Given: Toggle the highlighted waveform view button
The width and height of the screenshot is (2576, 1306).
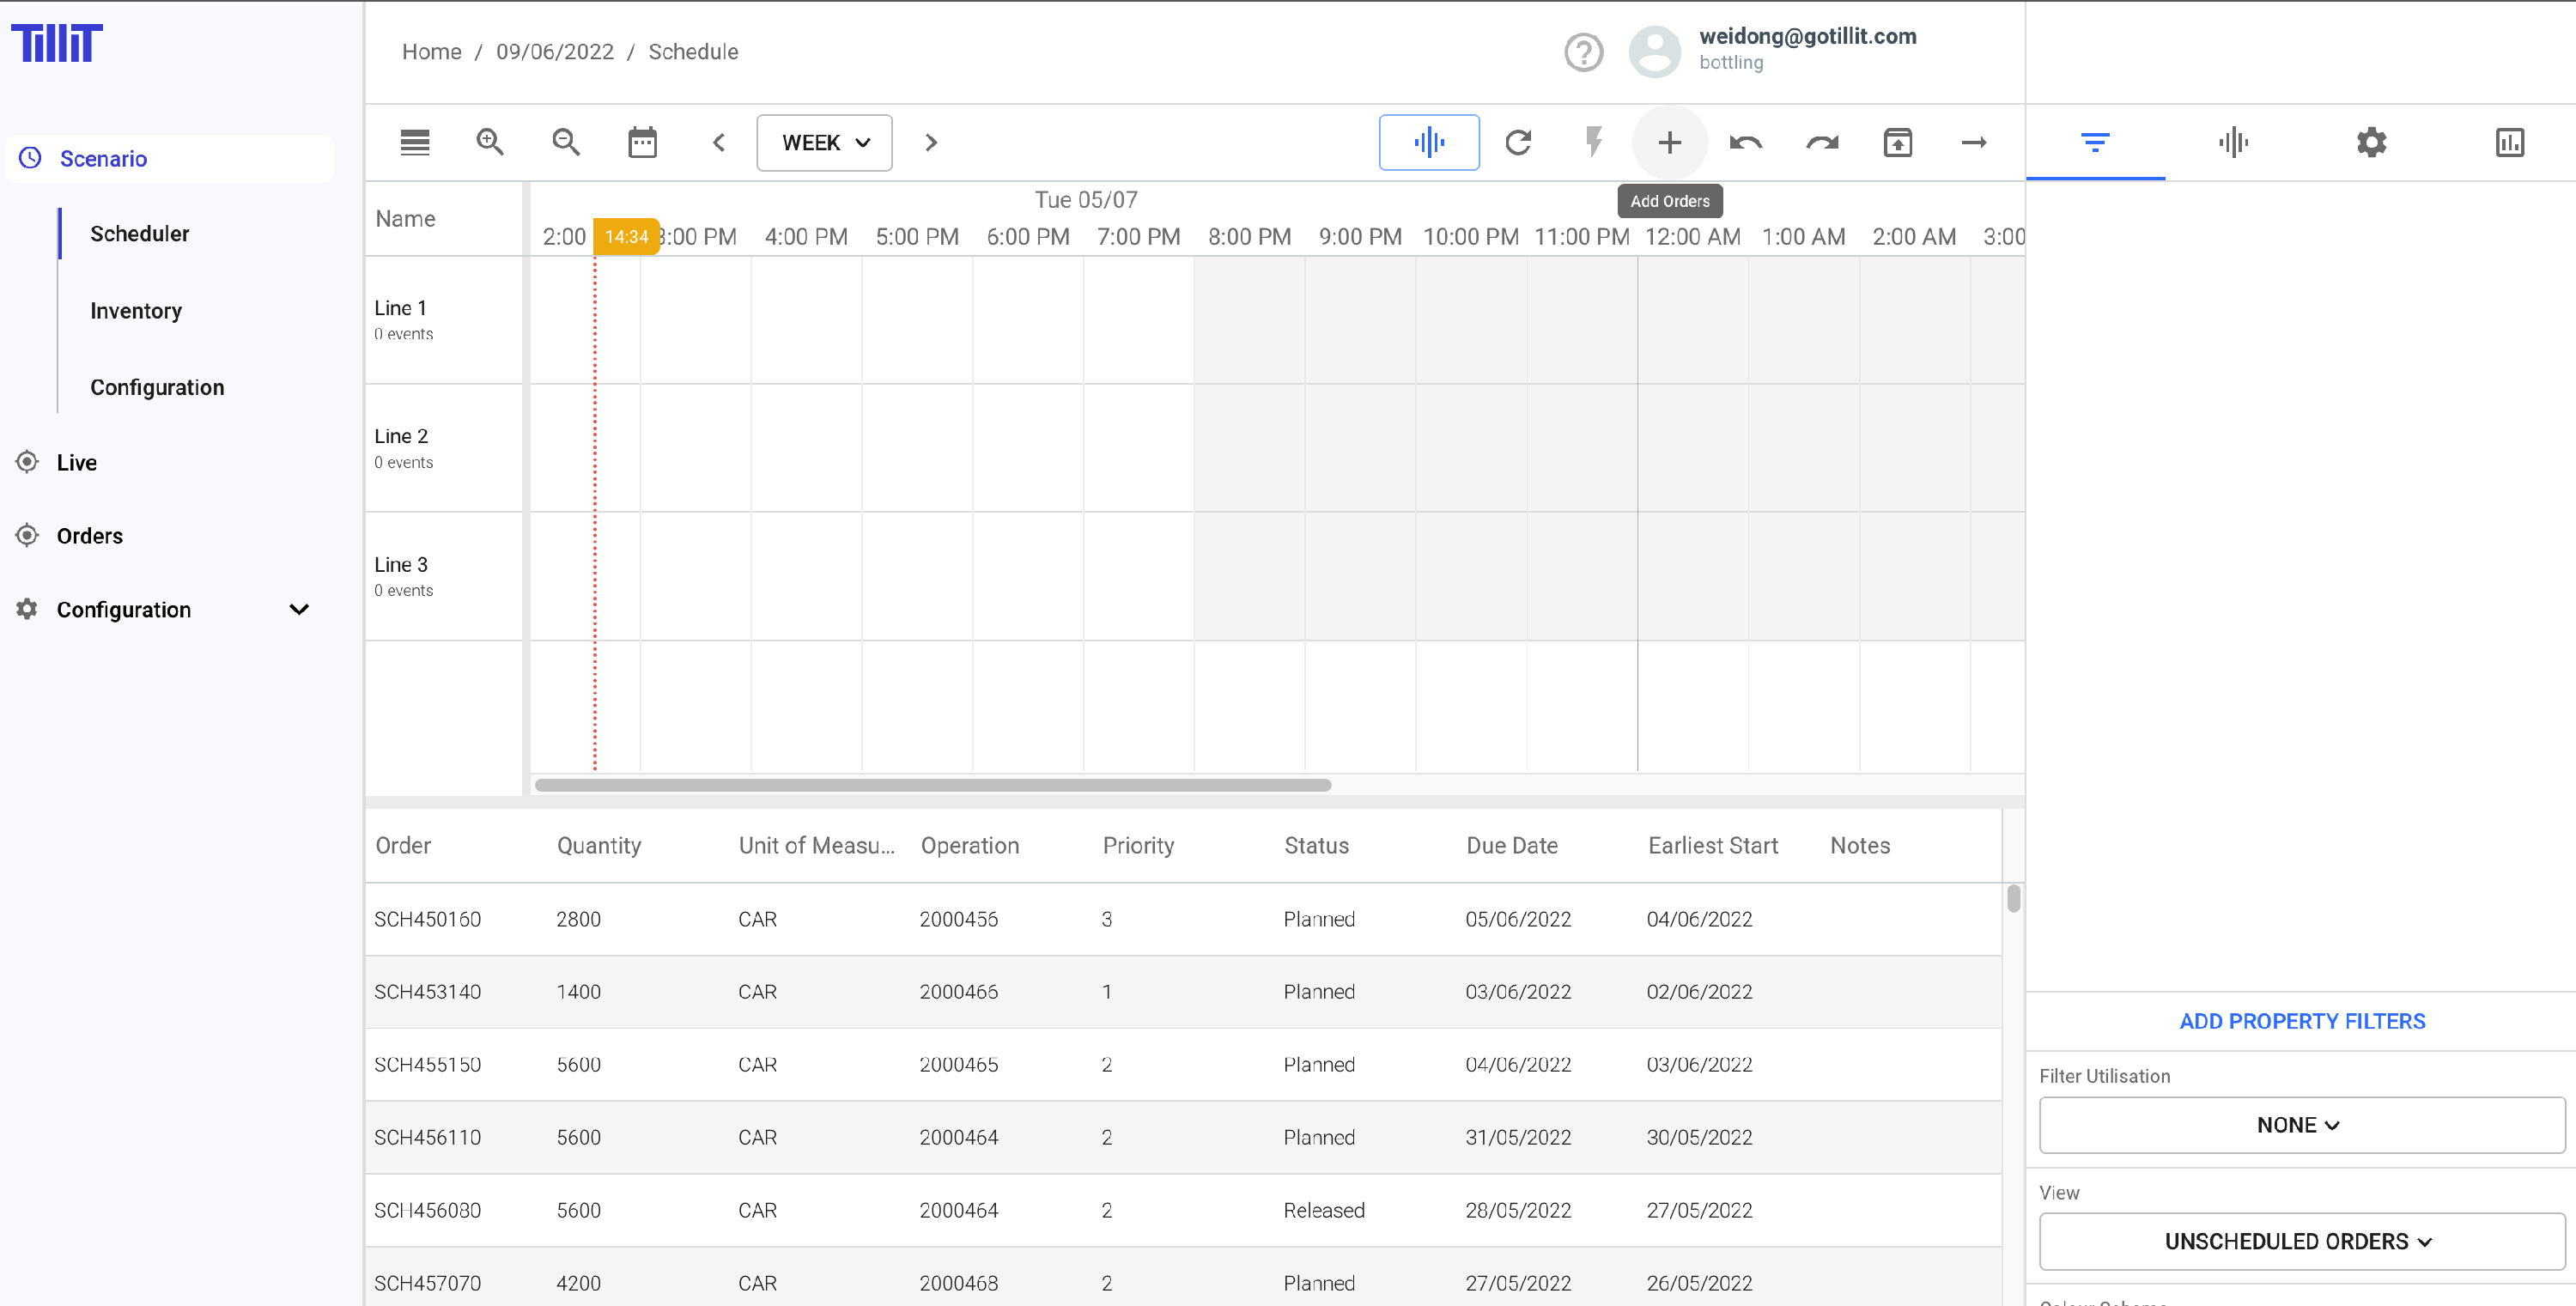Looking at the screenshot, I should coord(1428,143).
